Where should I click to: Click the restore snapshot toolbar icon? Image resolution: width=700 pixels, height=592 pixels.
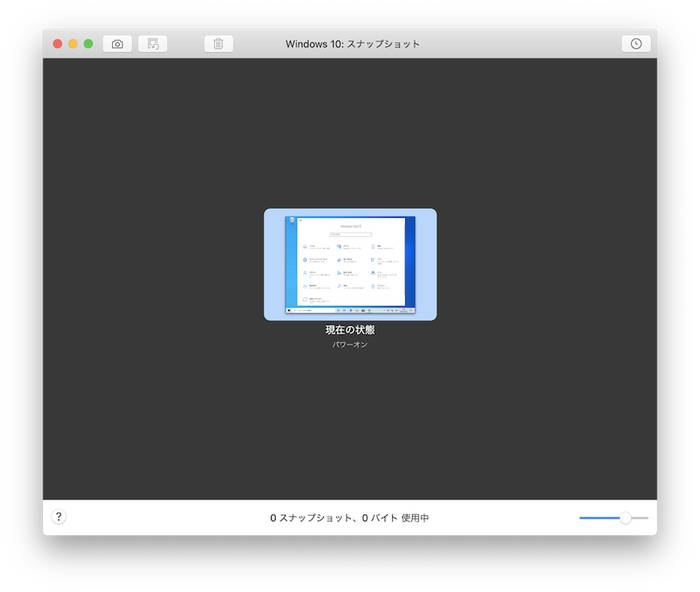pyautogui.click(x=153, y=44)
